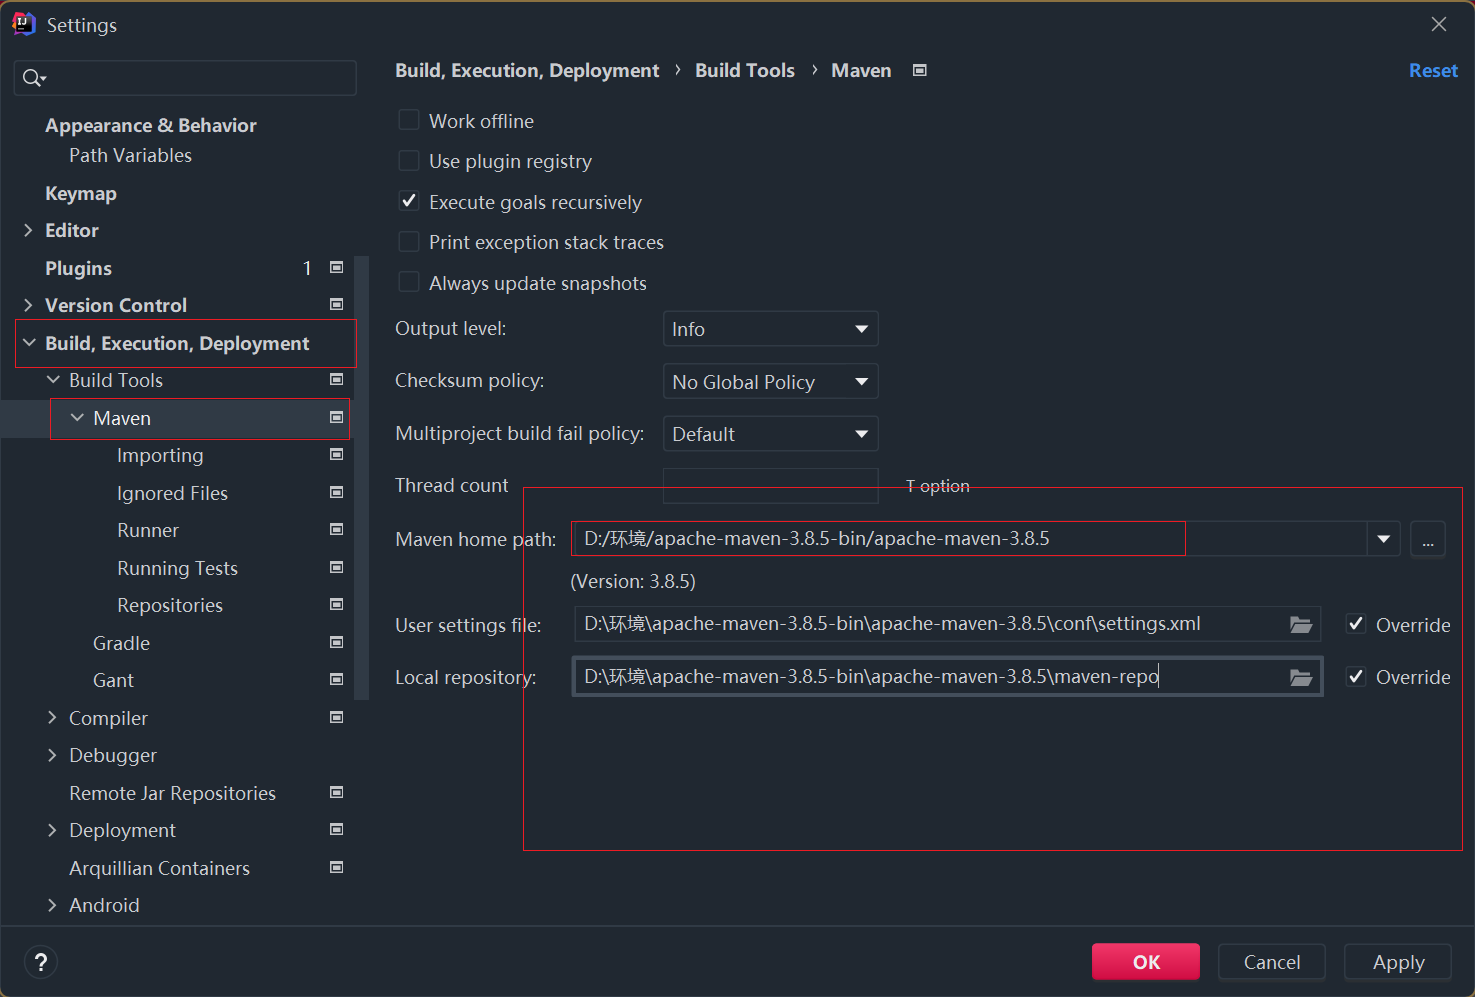Enable Use plugin registry checkbox
The width and height of the screenshot is (1475, 997).
(x=409, y=160)
